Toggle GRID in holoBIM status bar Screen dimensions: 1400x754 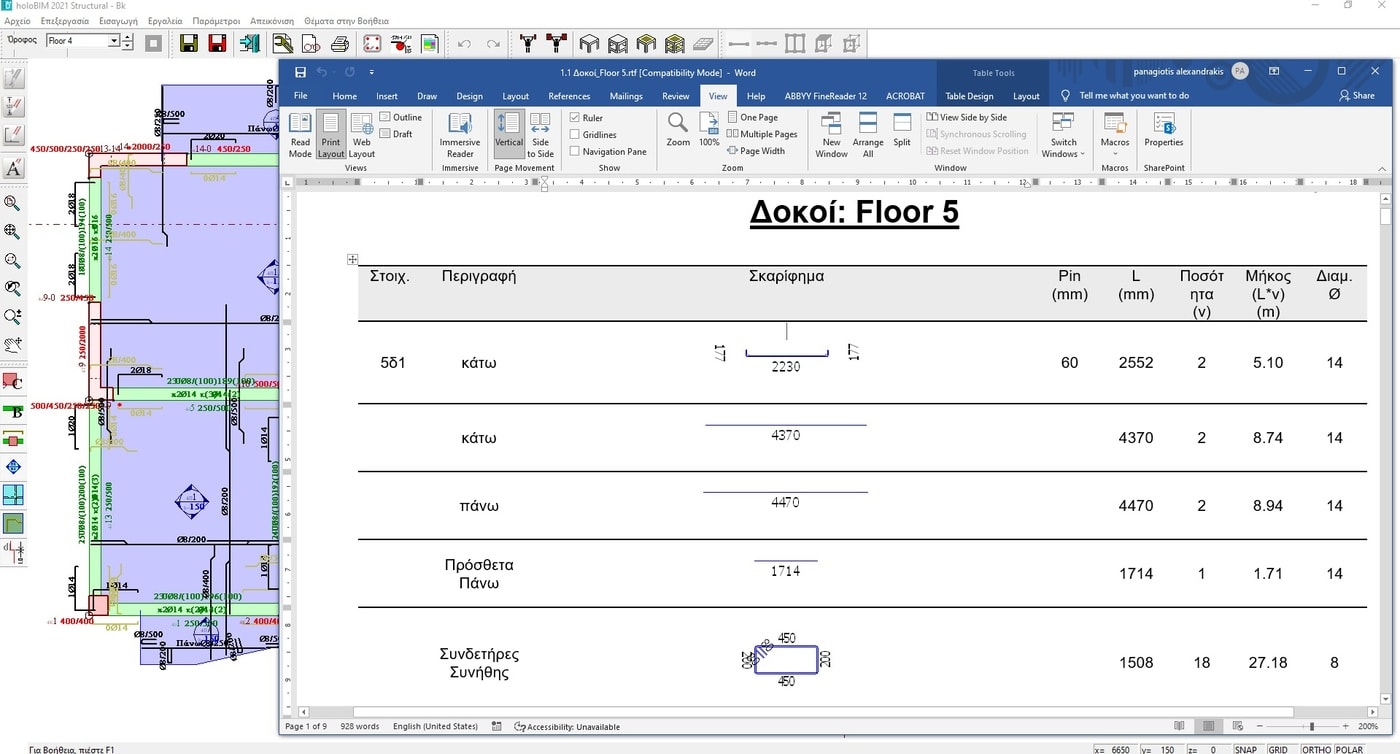click(1278, 749)
